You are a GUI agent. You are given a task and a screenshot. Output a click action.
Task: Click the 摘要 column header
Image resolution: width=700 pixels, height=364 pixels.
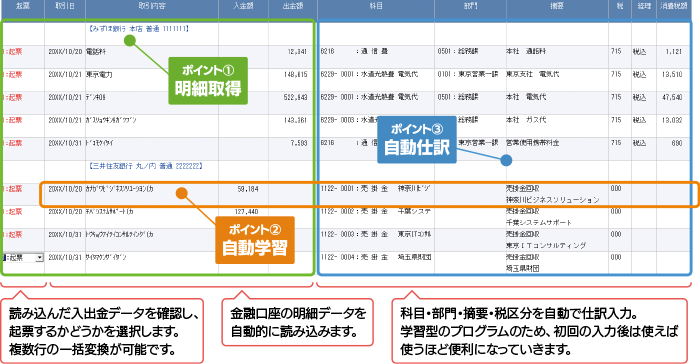[557, 6]
